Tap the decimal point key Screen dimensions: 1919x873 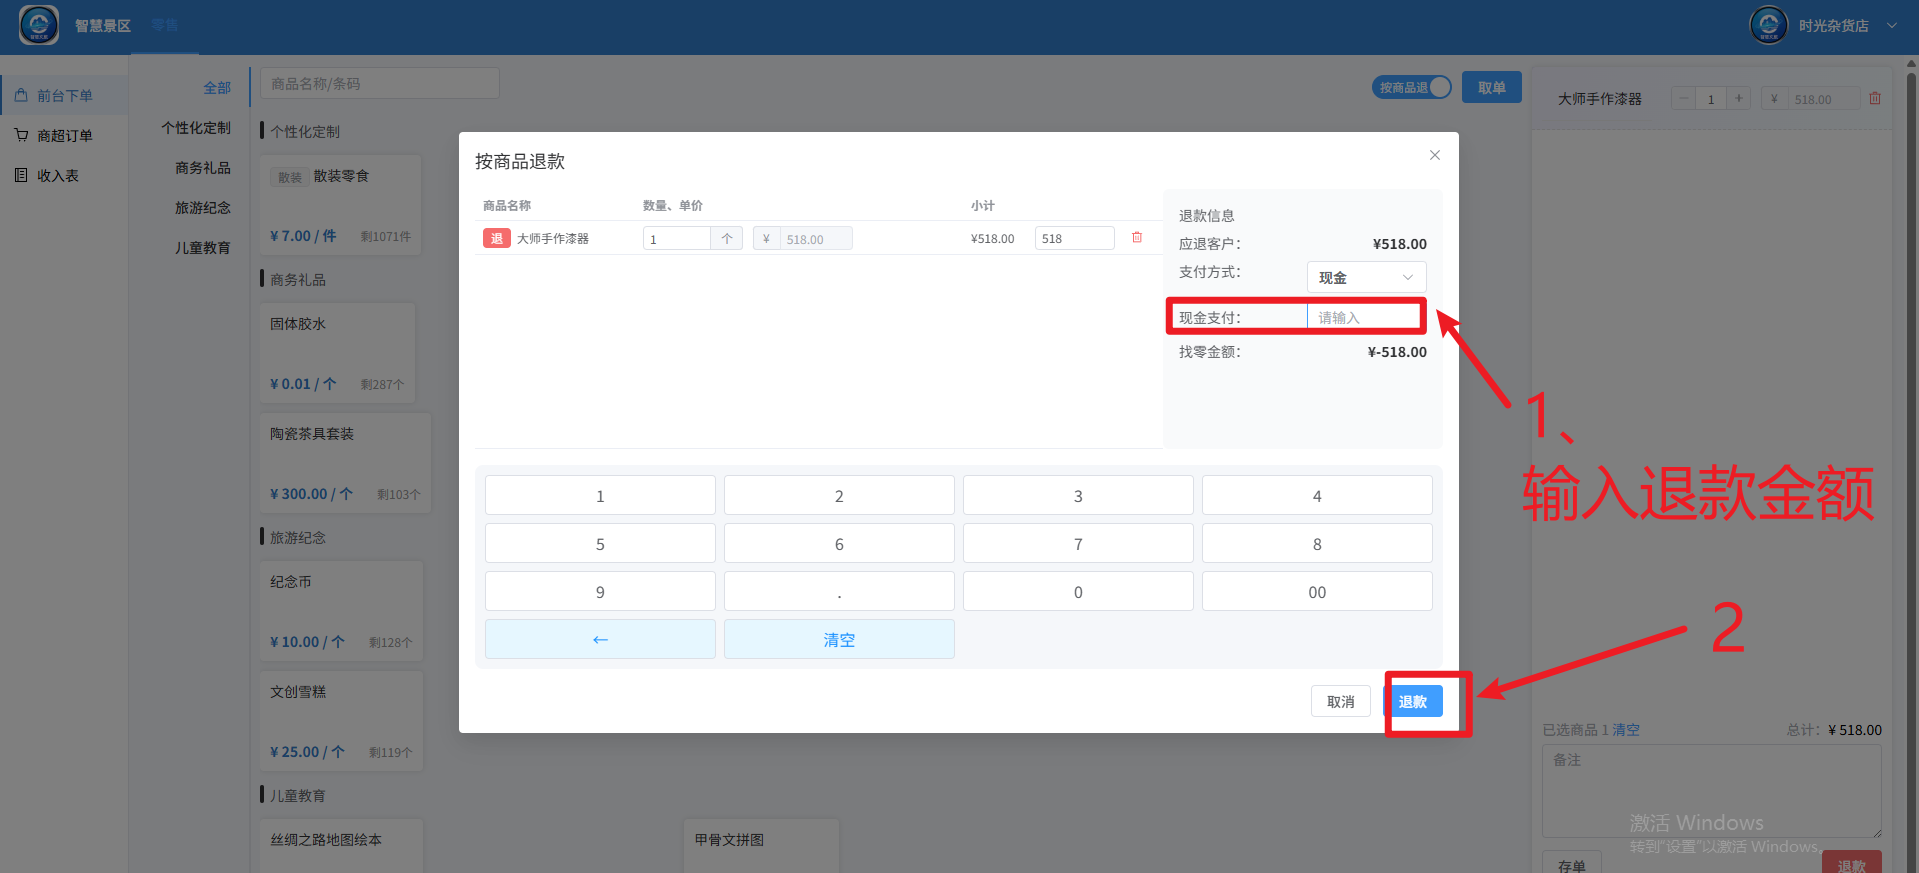pos(839,591)
